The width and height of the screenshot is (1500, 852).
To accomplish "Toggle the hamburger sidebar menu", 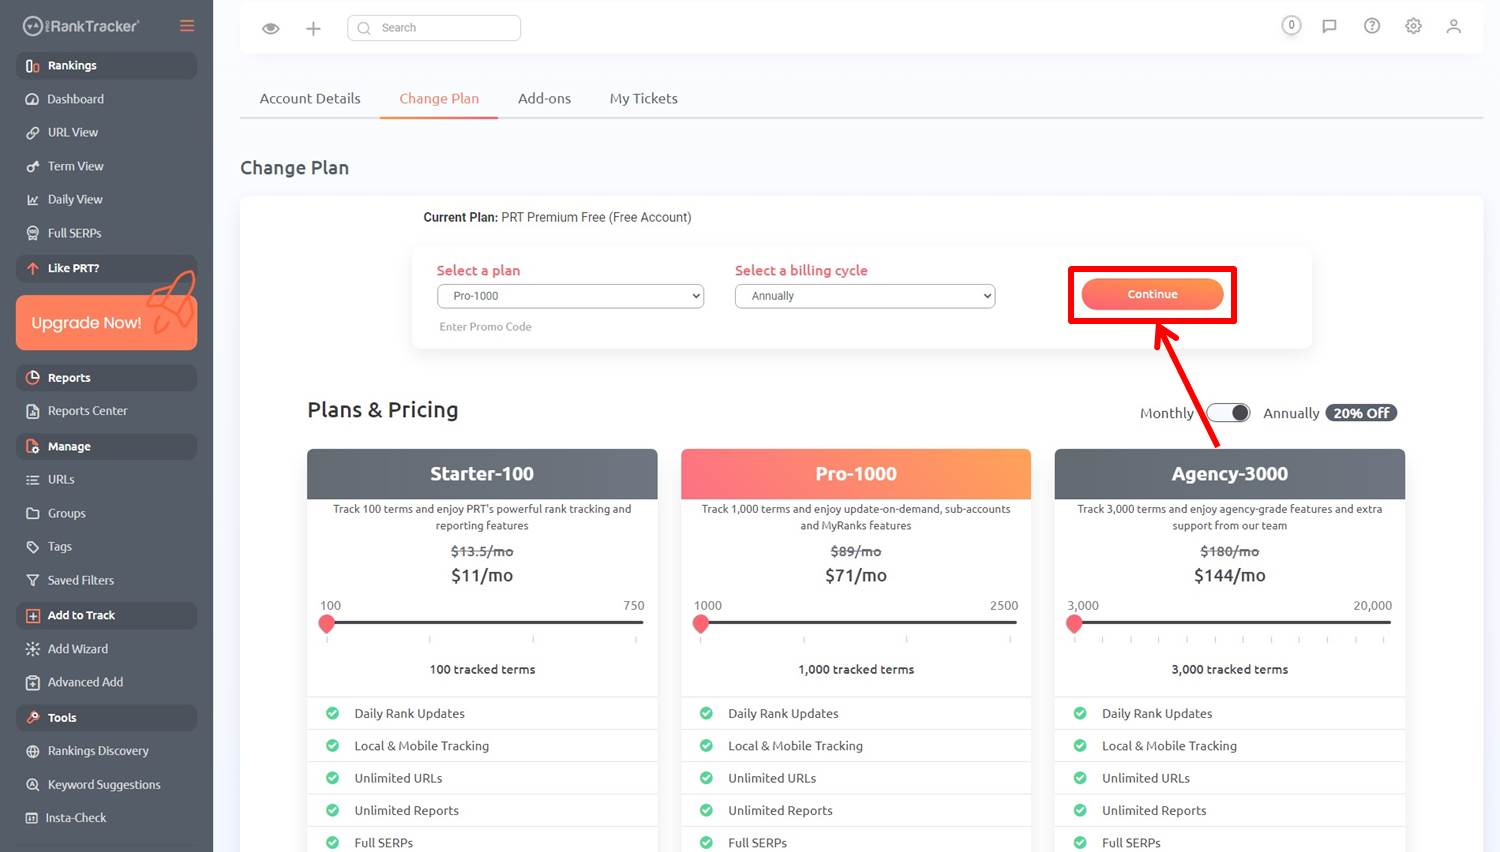I will pos(187,26).
